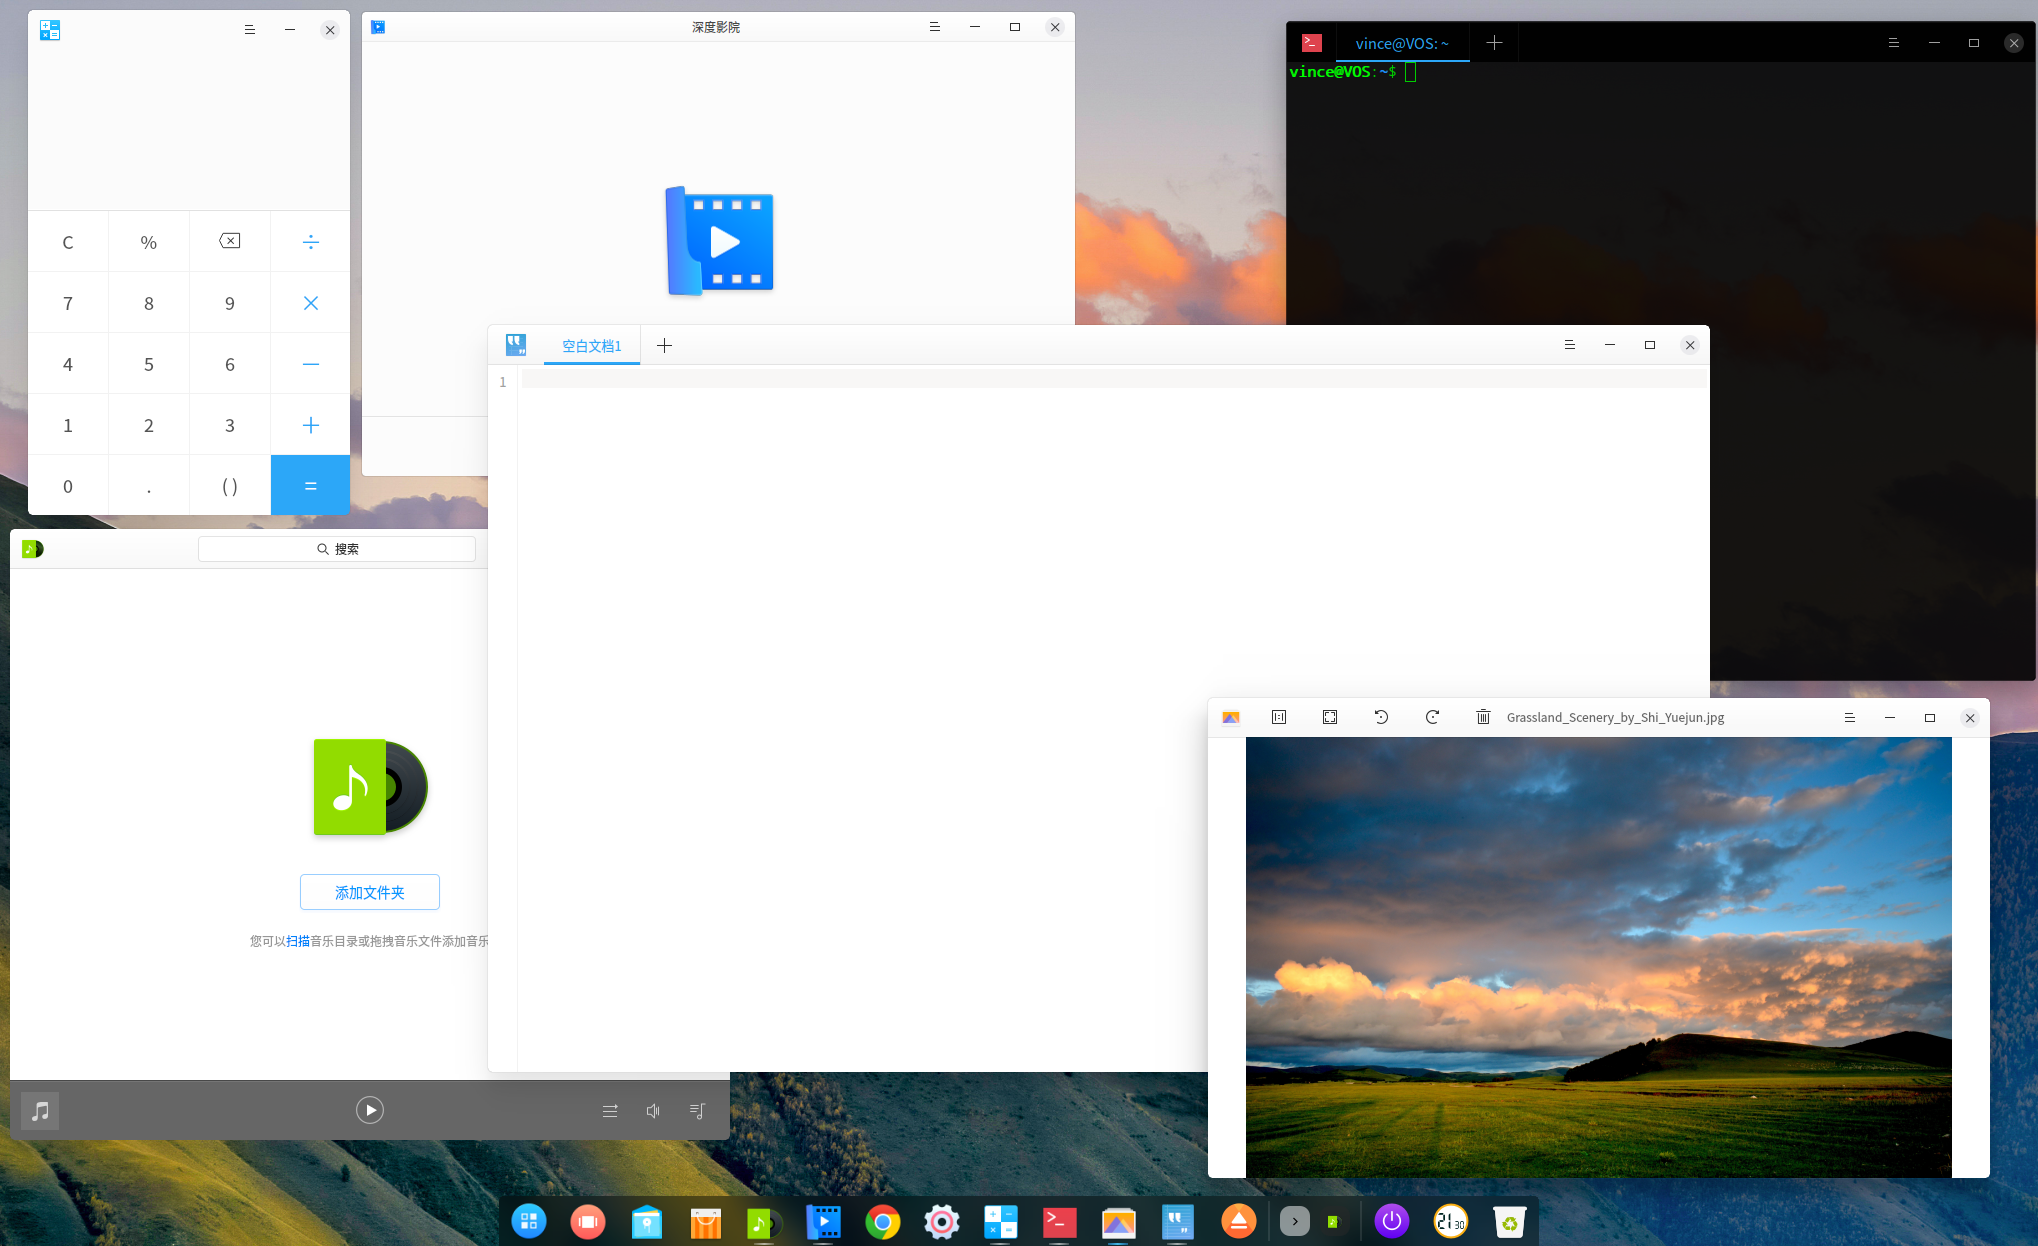
Task: Open the terminal window main menu
Action: tap(1893, 43)
